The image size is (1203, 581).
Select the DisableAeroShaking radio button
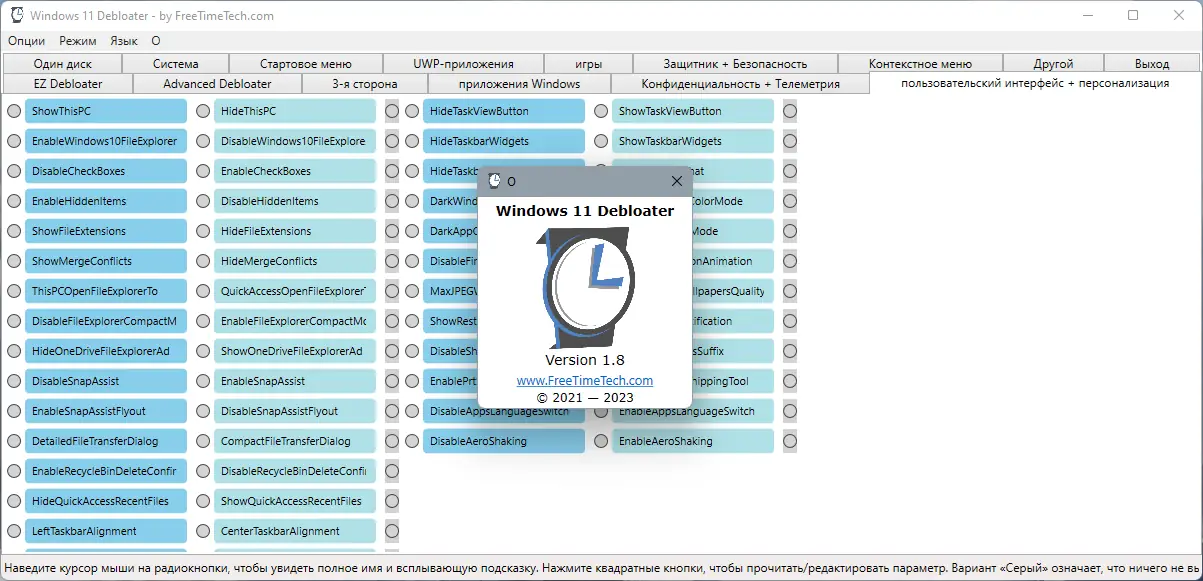click(412, 441)
